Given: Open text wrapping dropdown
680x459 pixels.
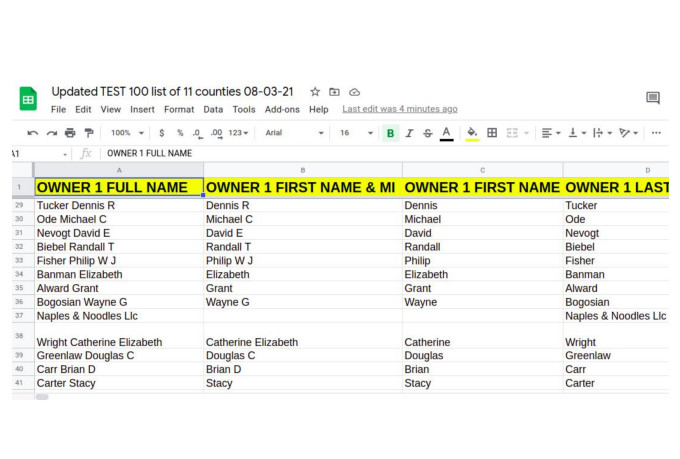Looking at the screenshot, I should pos(602,133).
